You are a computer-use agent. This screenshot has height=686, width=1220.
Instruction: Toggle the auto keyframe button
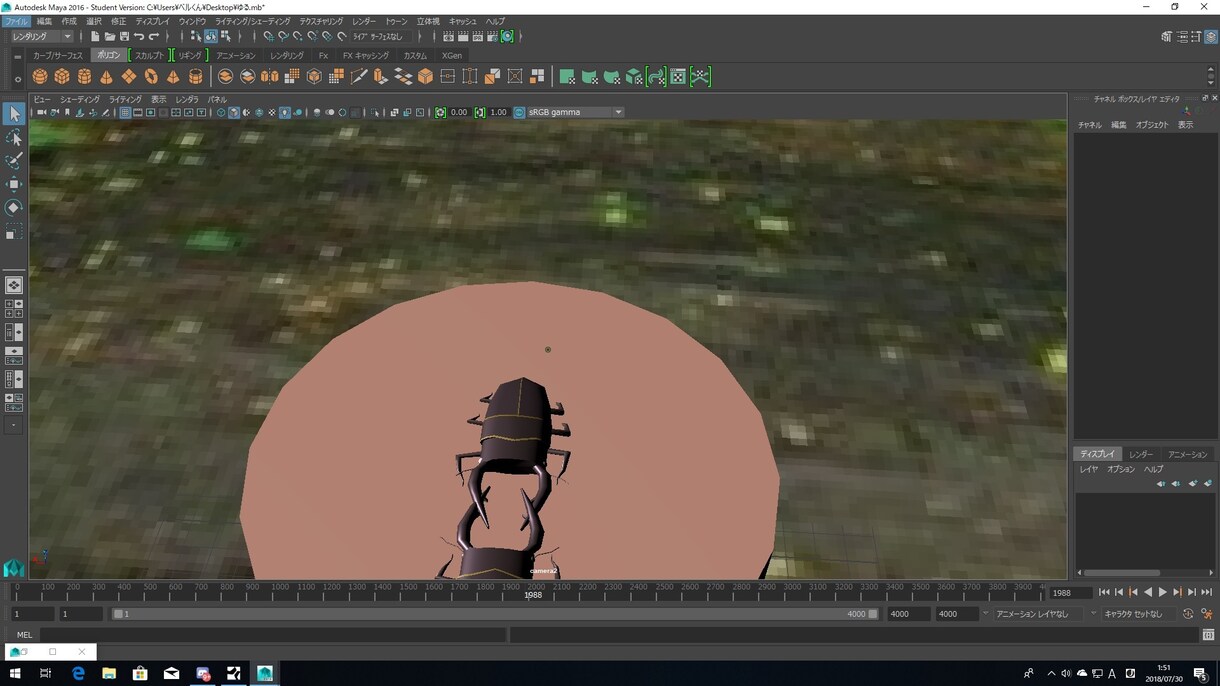1188,614
